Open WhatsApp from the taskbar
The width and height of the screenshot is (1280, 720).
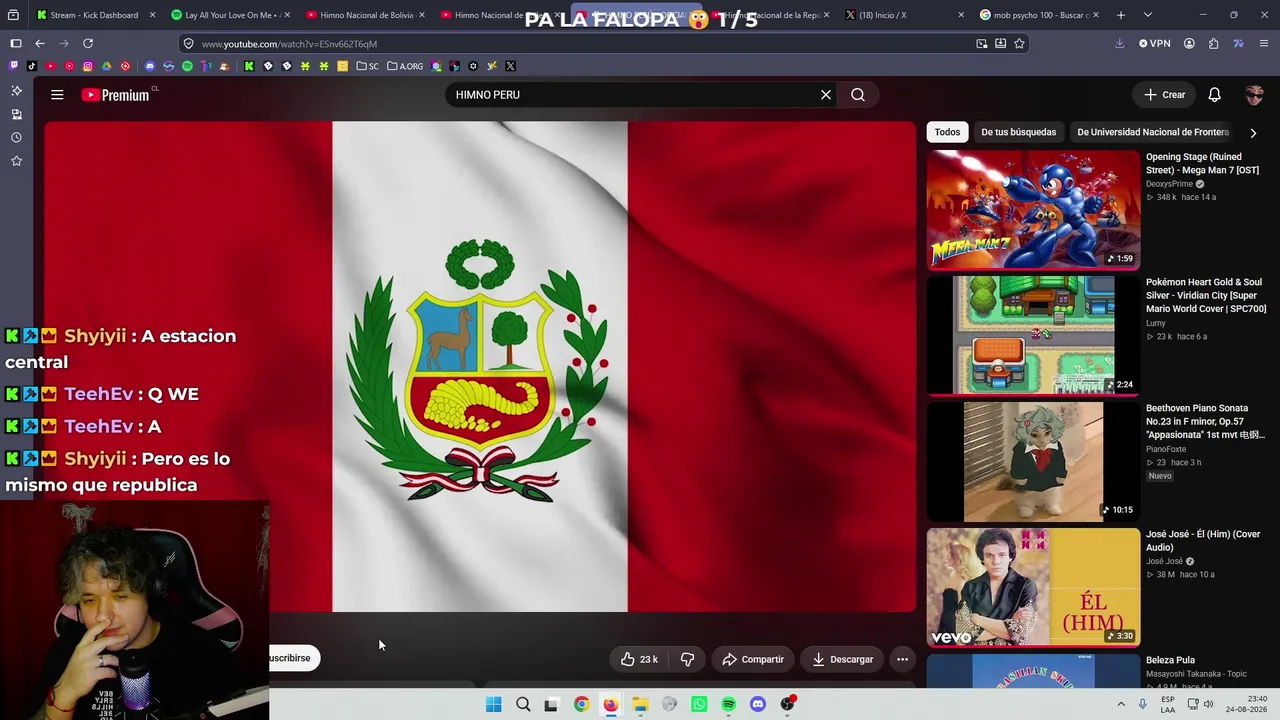pos(699,704)
